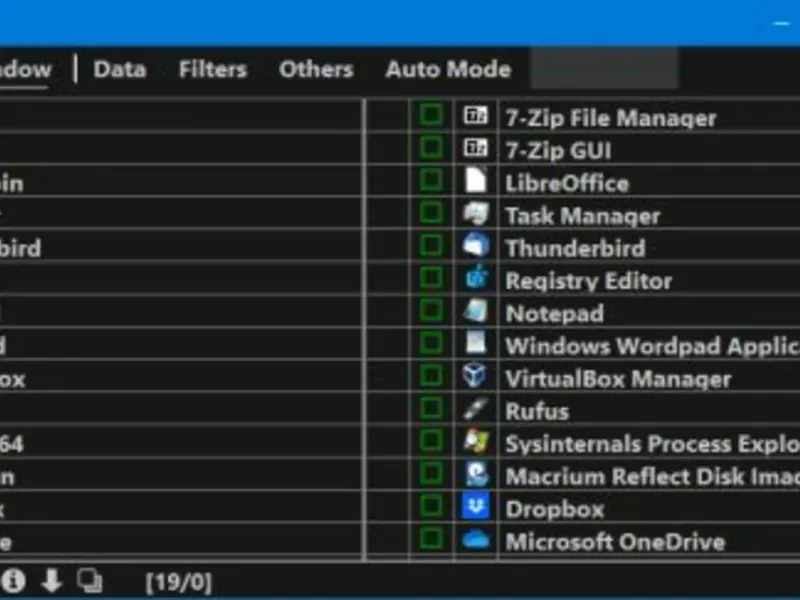This screenshot has height=600, width=800.
Task: Select the left list row ending in '64'
Action: 181,441
